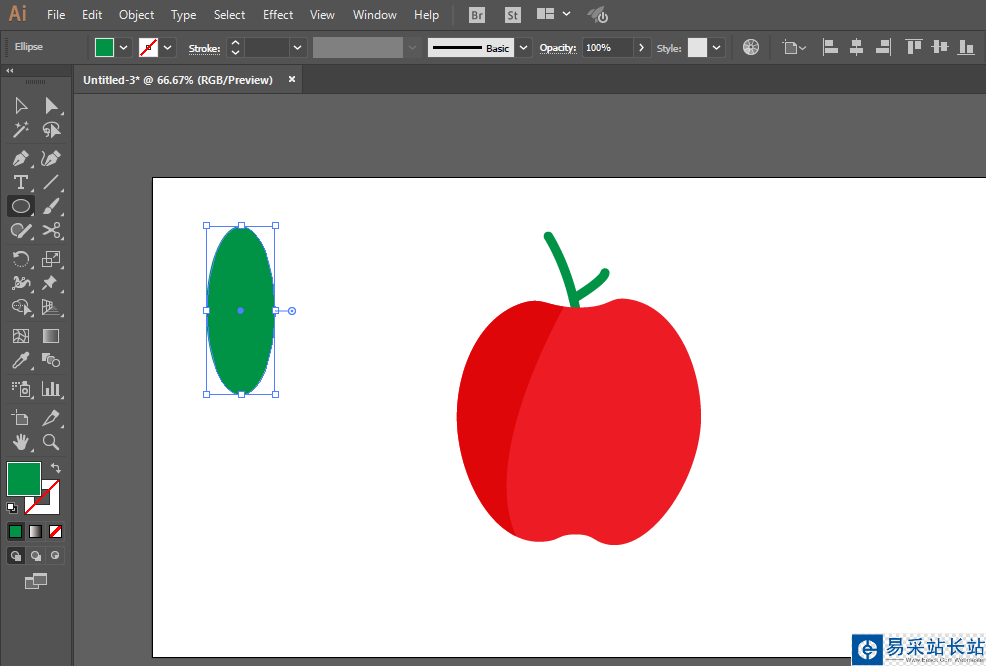
Task: Select the Paintbrush tool
Action: point(51,206)
